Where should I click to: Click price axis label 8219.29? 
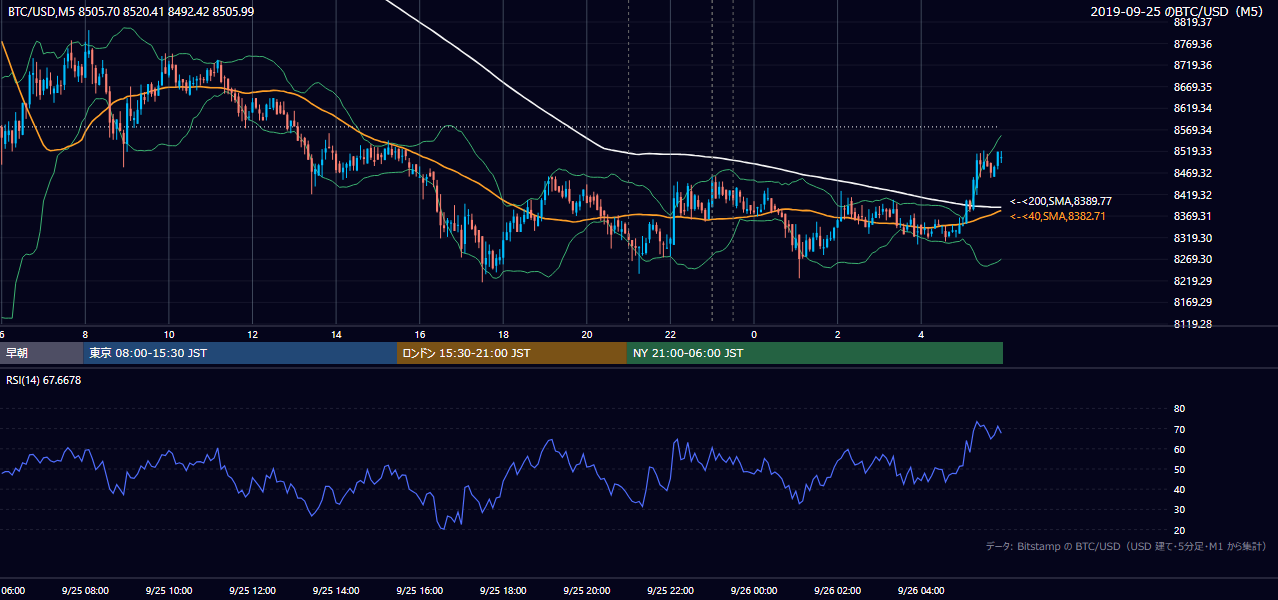1193,281
